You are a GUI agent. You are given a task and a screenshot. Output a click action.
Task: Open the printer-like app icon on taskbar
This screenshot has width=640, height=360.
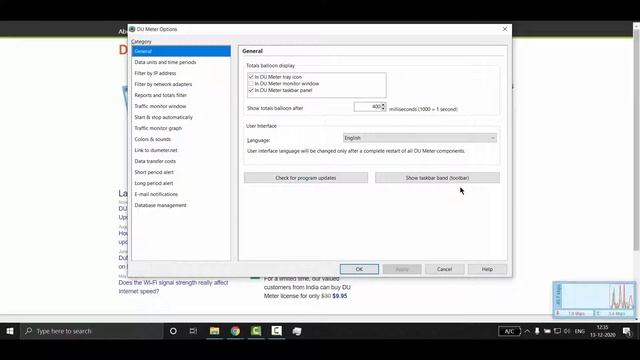tap(297, 331)
